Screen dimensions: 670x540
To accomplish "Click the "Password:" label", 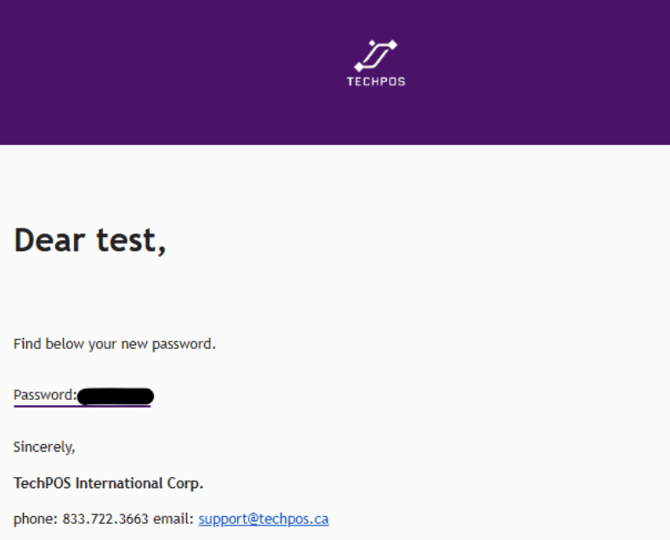I will [x=45, y=395].
